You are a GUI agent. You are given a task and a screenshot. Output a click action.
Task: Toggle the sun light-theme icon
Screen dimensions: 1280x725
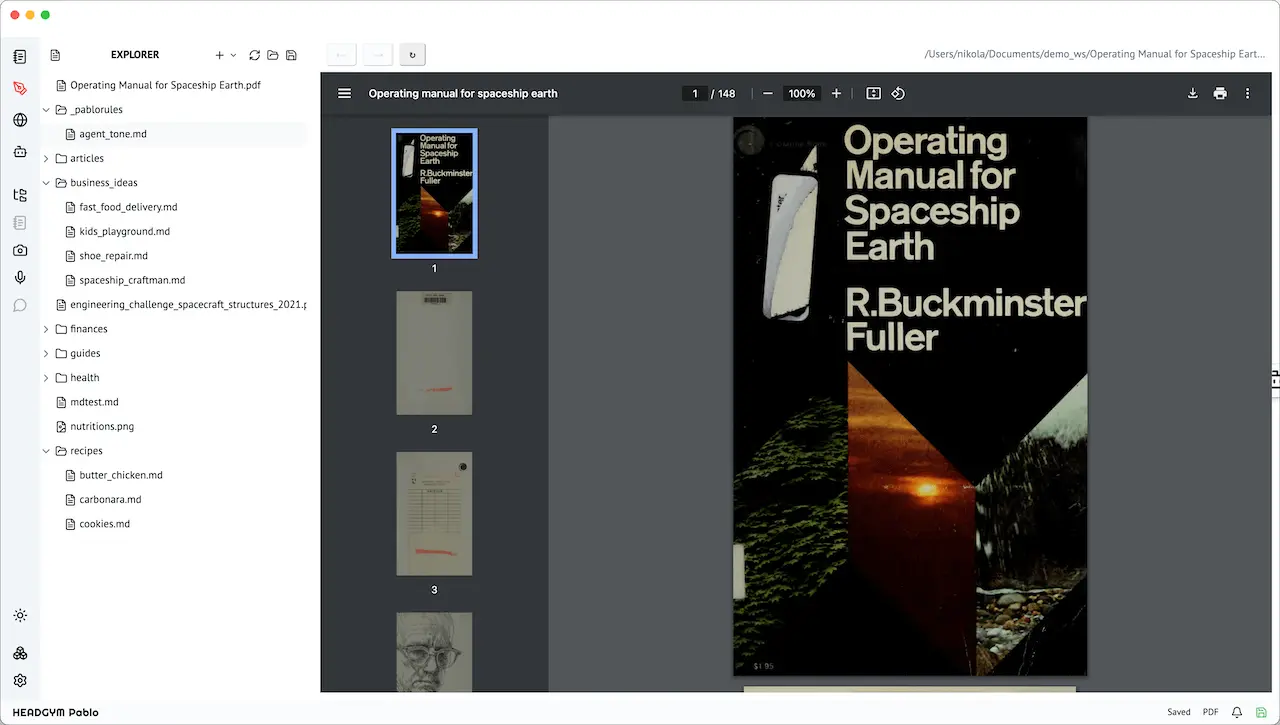pos(20,616)
